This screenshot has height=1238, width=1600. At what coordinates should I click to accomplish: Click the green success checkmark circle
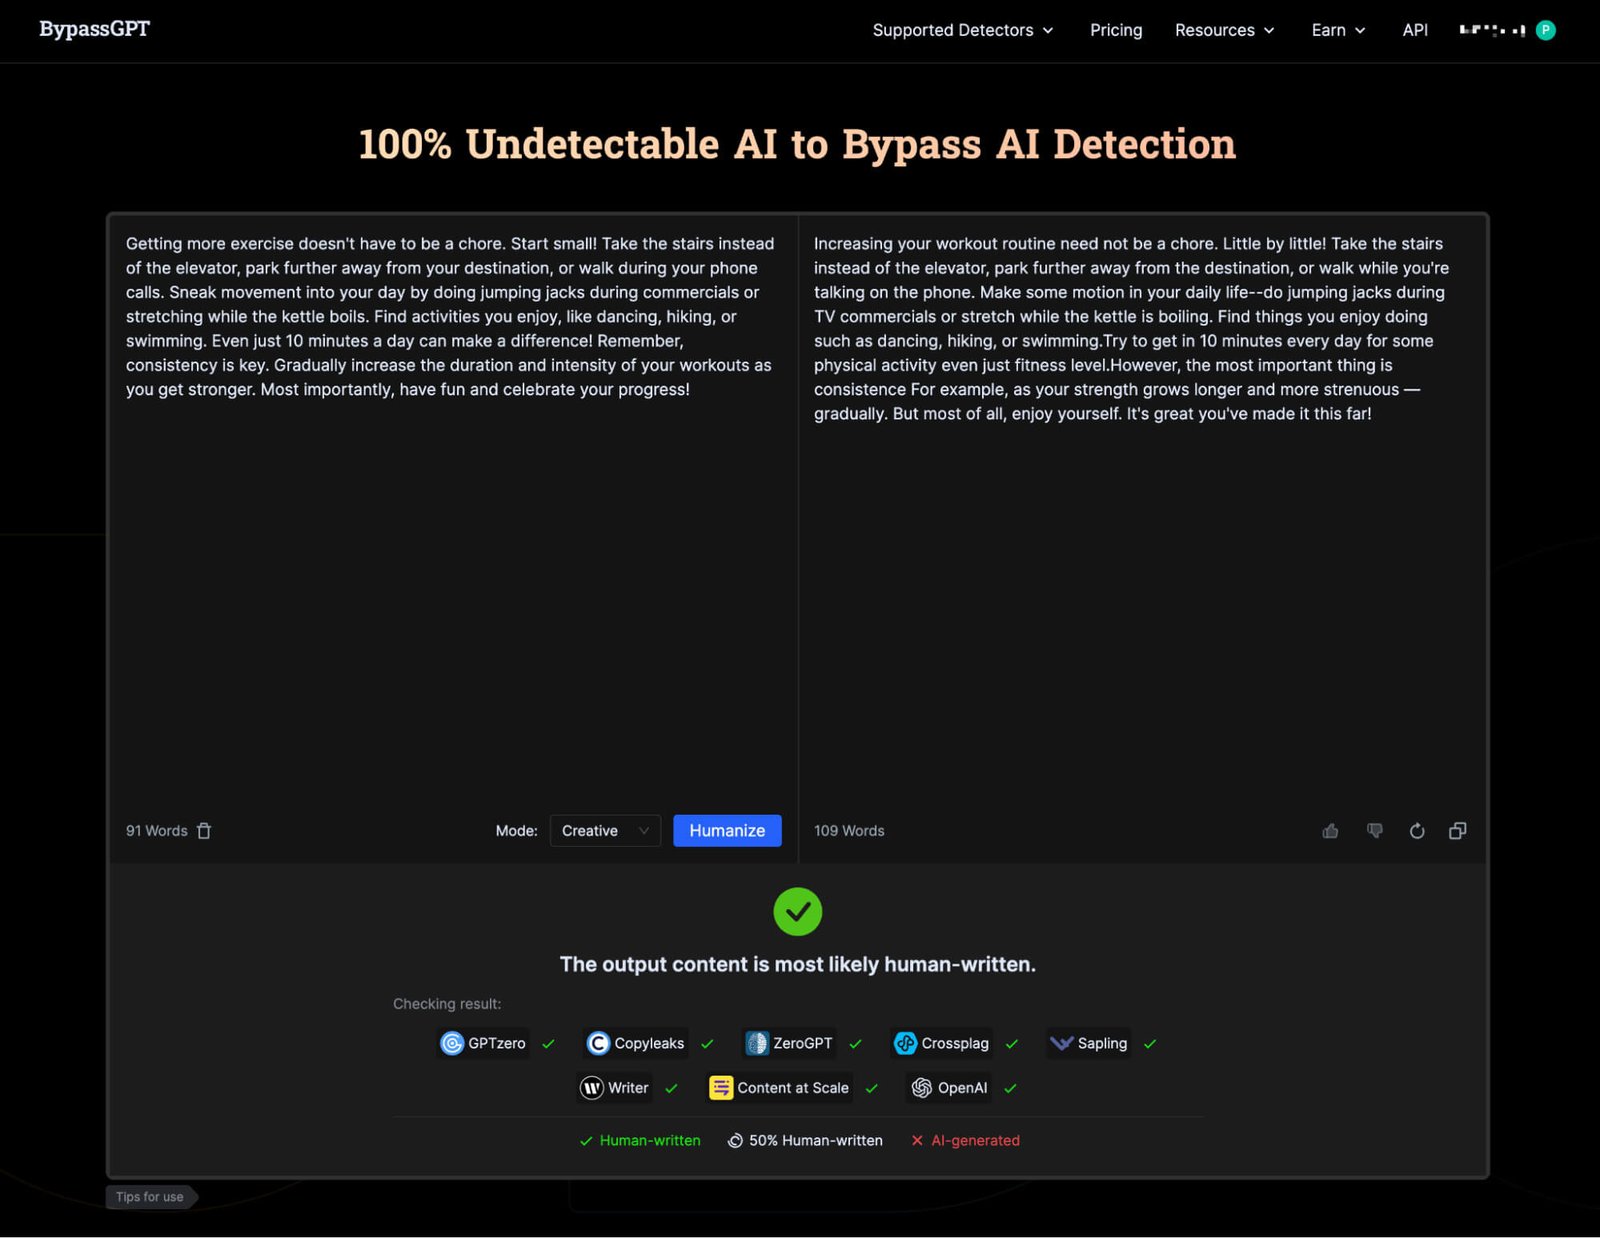point(797,911)
